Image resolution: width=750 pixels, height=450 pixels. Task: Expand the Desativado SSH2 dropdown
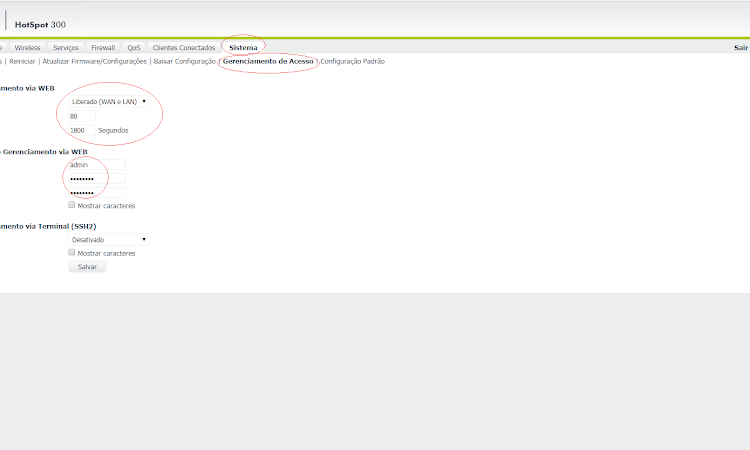point(109,240)
